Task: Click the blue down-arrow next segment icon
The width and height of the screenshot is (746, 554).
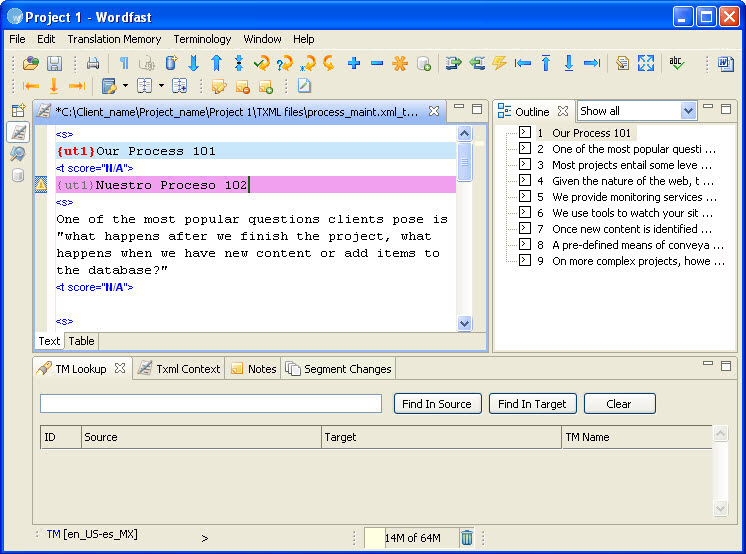Action: [x=193, y=63]
